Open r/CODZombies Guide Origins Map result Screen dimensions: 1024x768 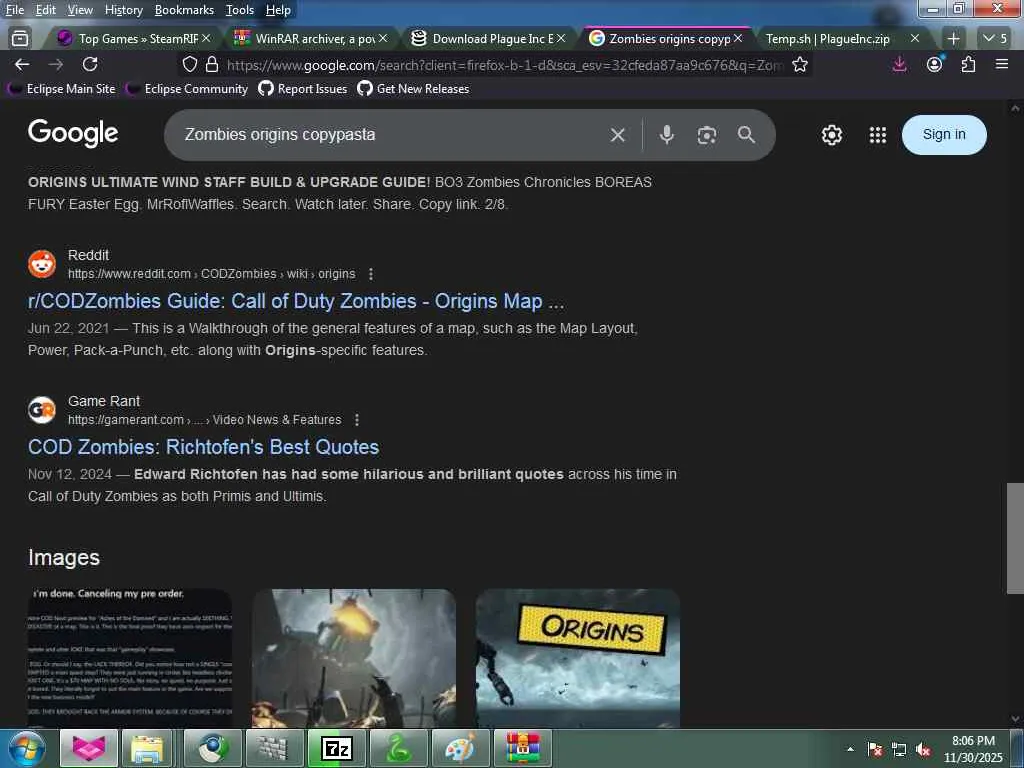tap(296, 301)
